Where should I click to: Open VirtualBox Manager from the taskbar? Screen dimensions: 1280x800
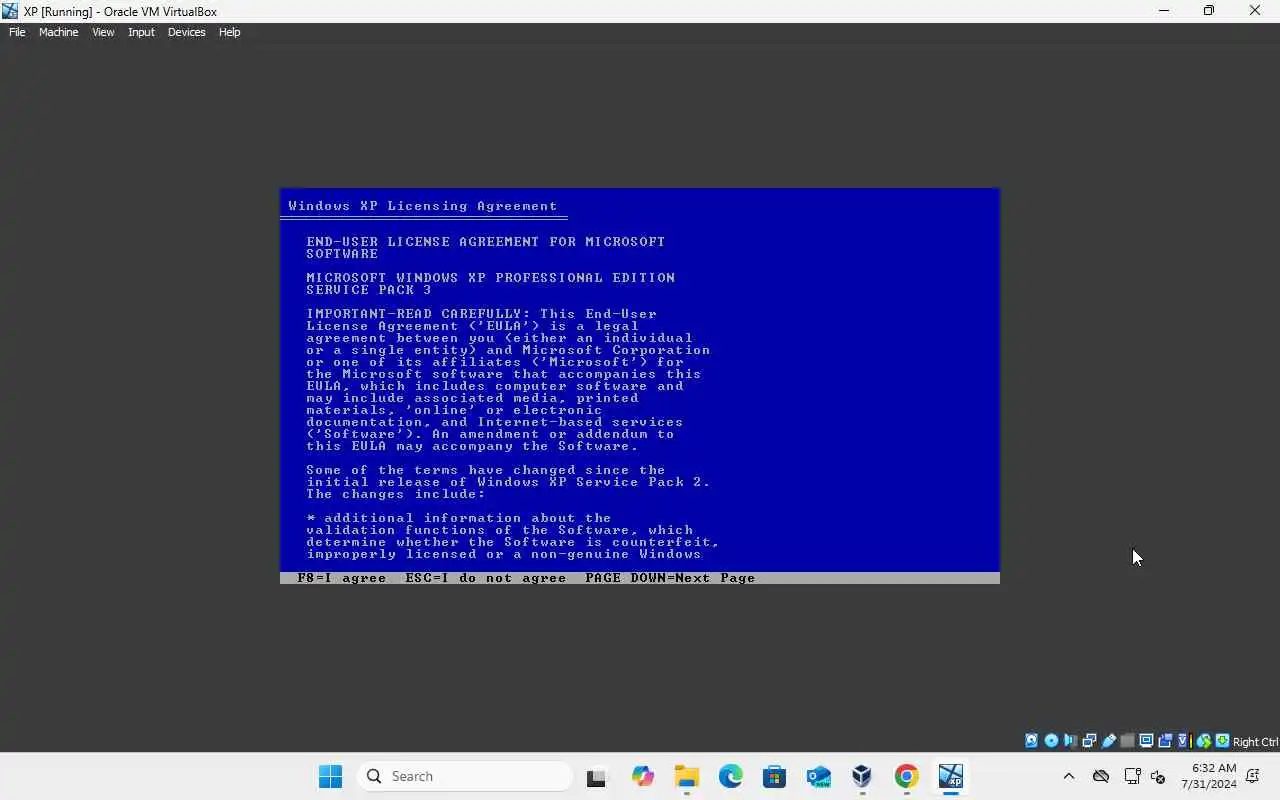point(862,776)
